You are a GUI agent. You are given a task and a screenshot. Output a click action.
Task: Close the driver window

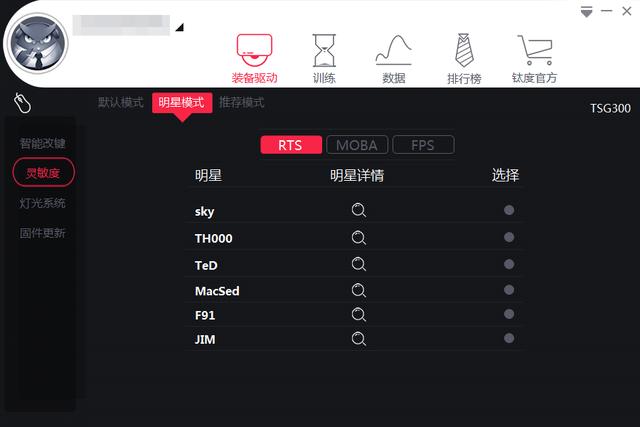pos(627,11)
